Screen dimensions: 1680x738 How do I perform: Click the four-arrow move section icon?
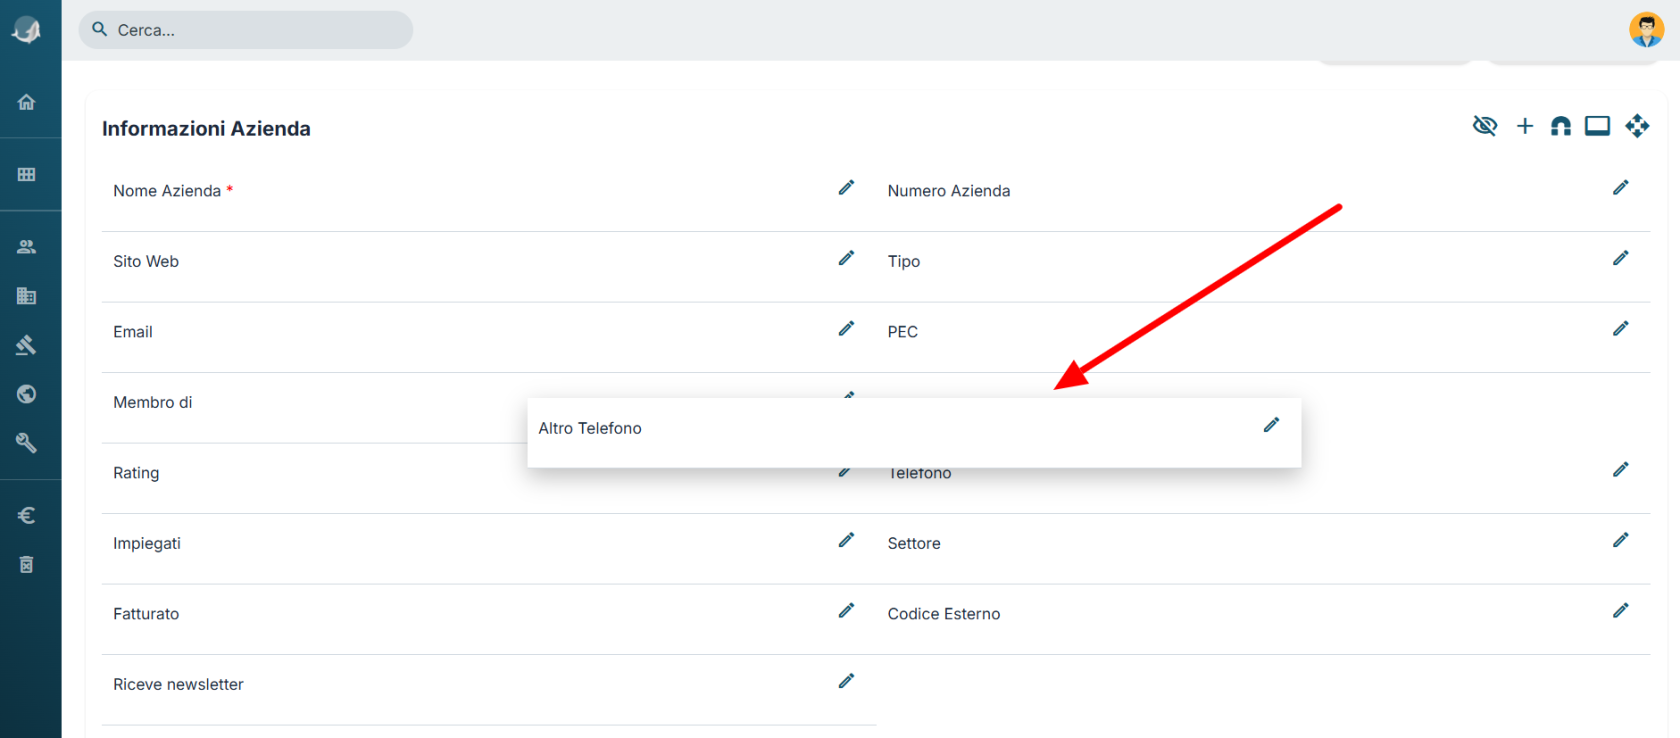(1637, 126)
